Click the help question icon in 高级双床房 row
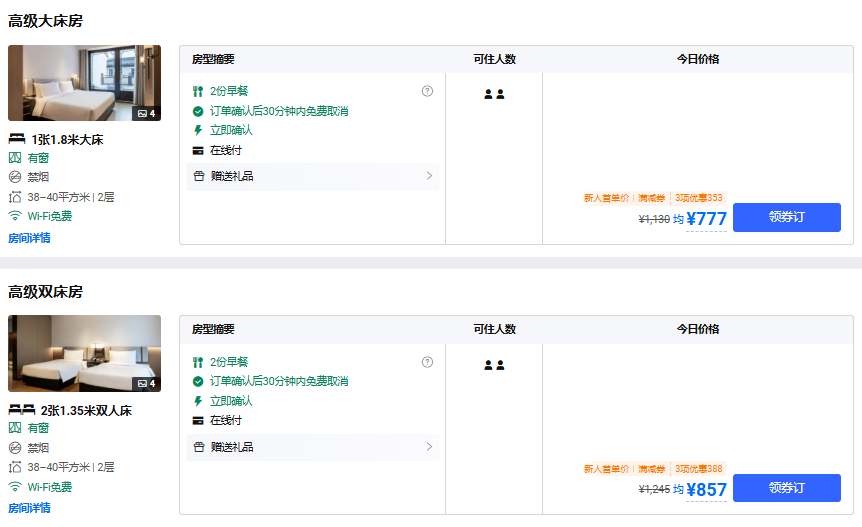Viewport: 862px width, 527px height. click(x=427, y=362)
